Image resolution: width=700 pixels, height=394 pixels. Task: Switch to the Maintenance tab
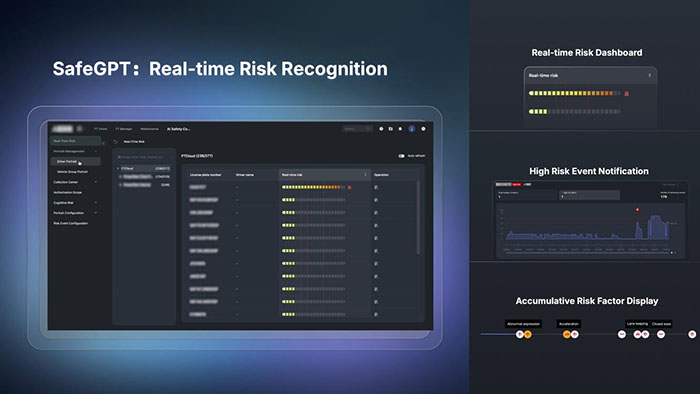(x=150, y=129)
